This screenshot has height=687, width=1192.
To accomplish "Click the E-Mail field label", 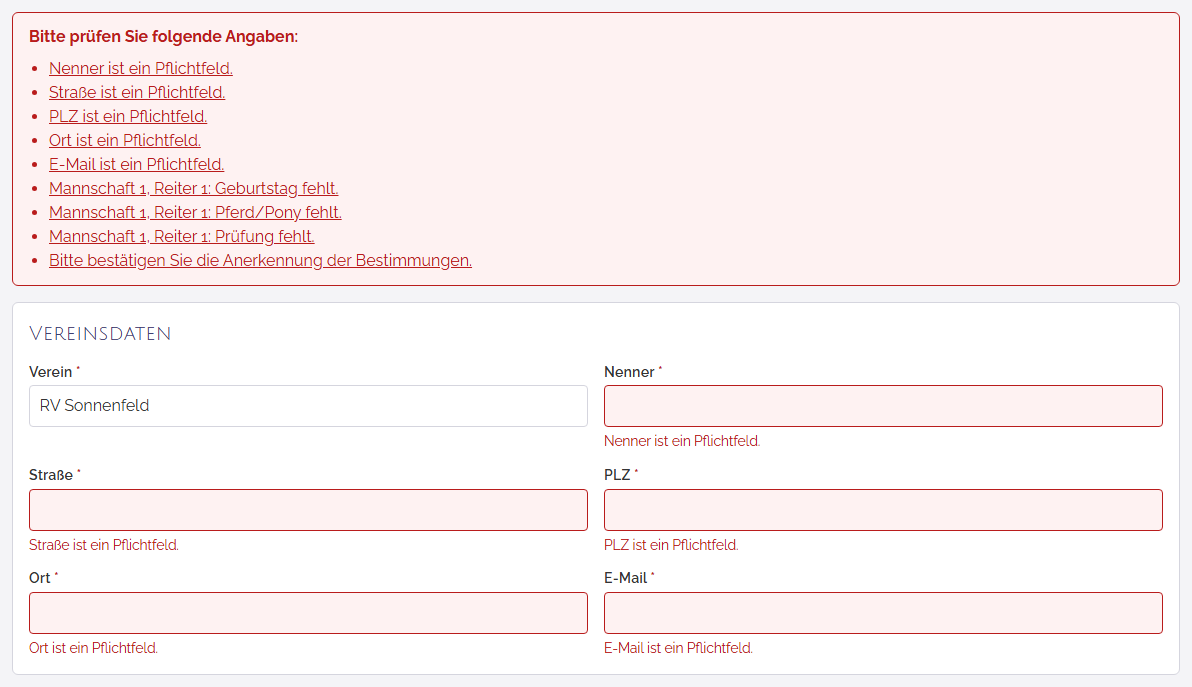I will tap(625, 578).
